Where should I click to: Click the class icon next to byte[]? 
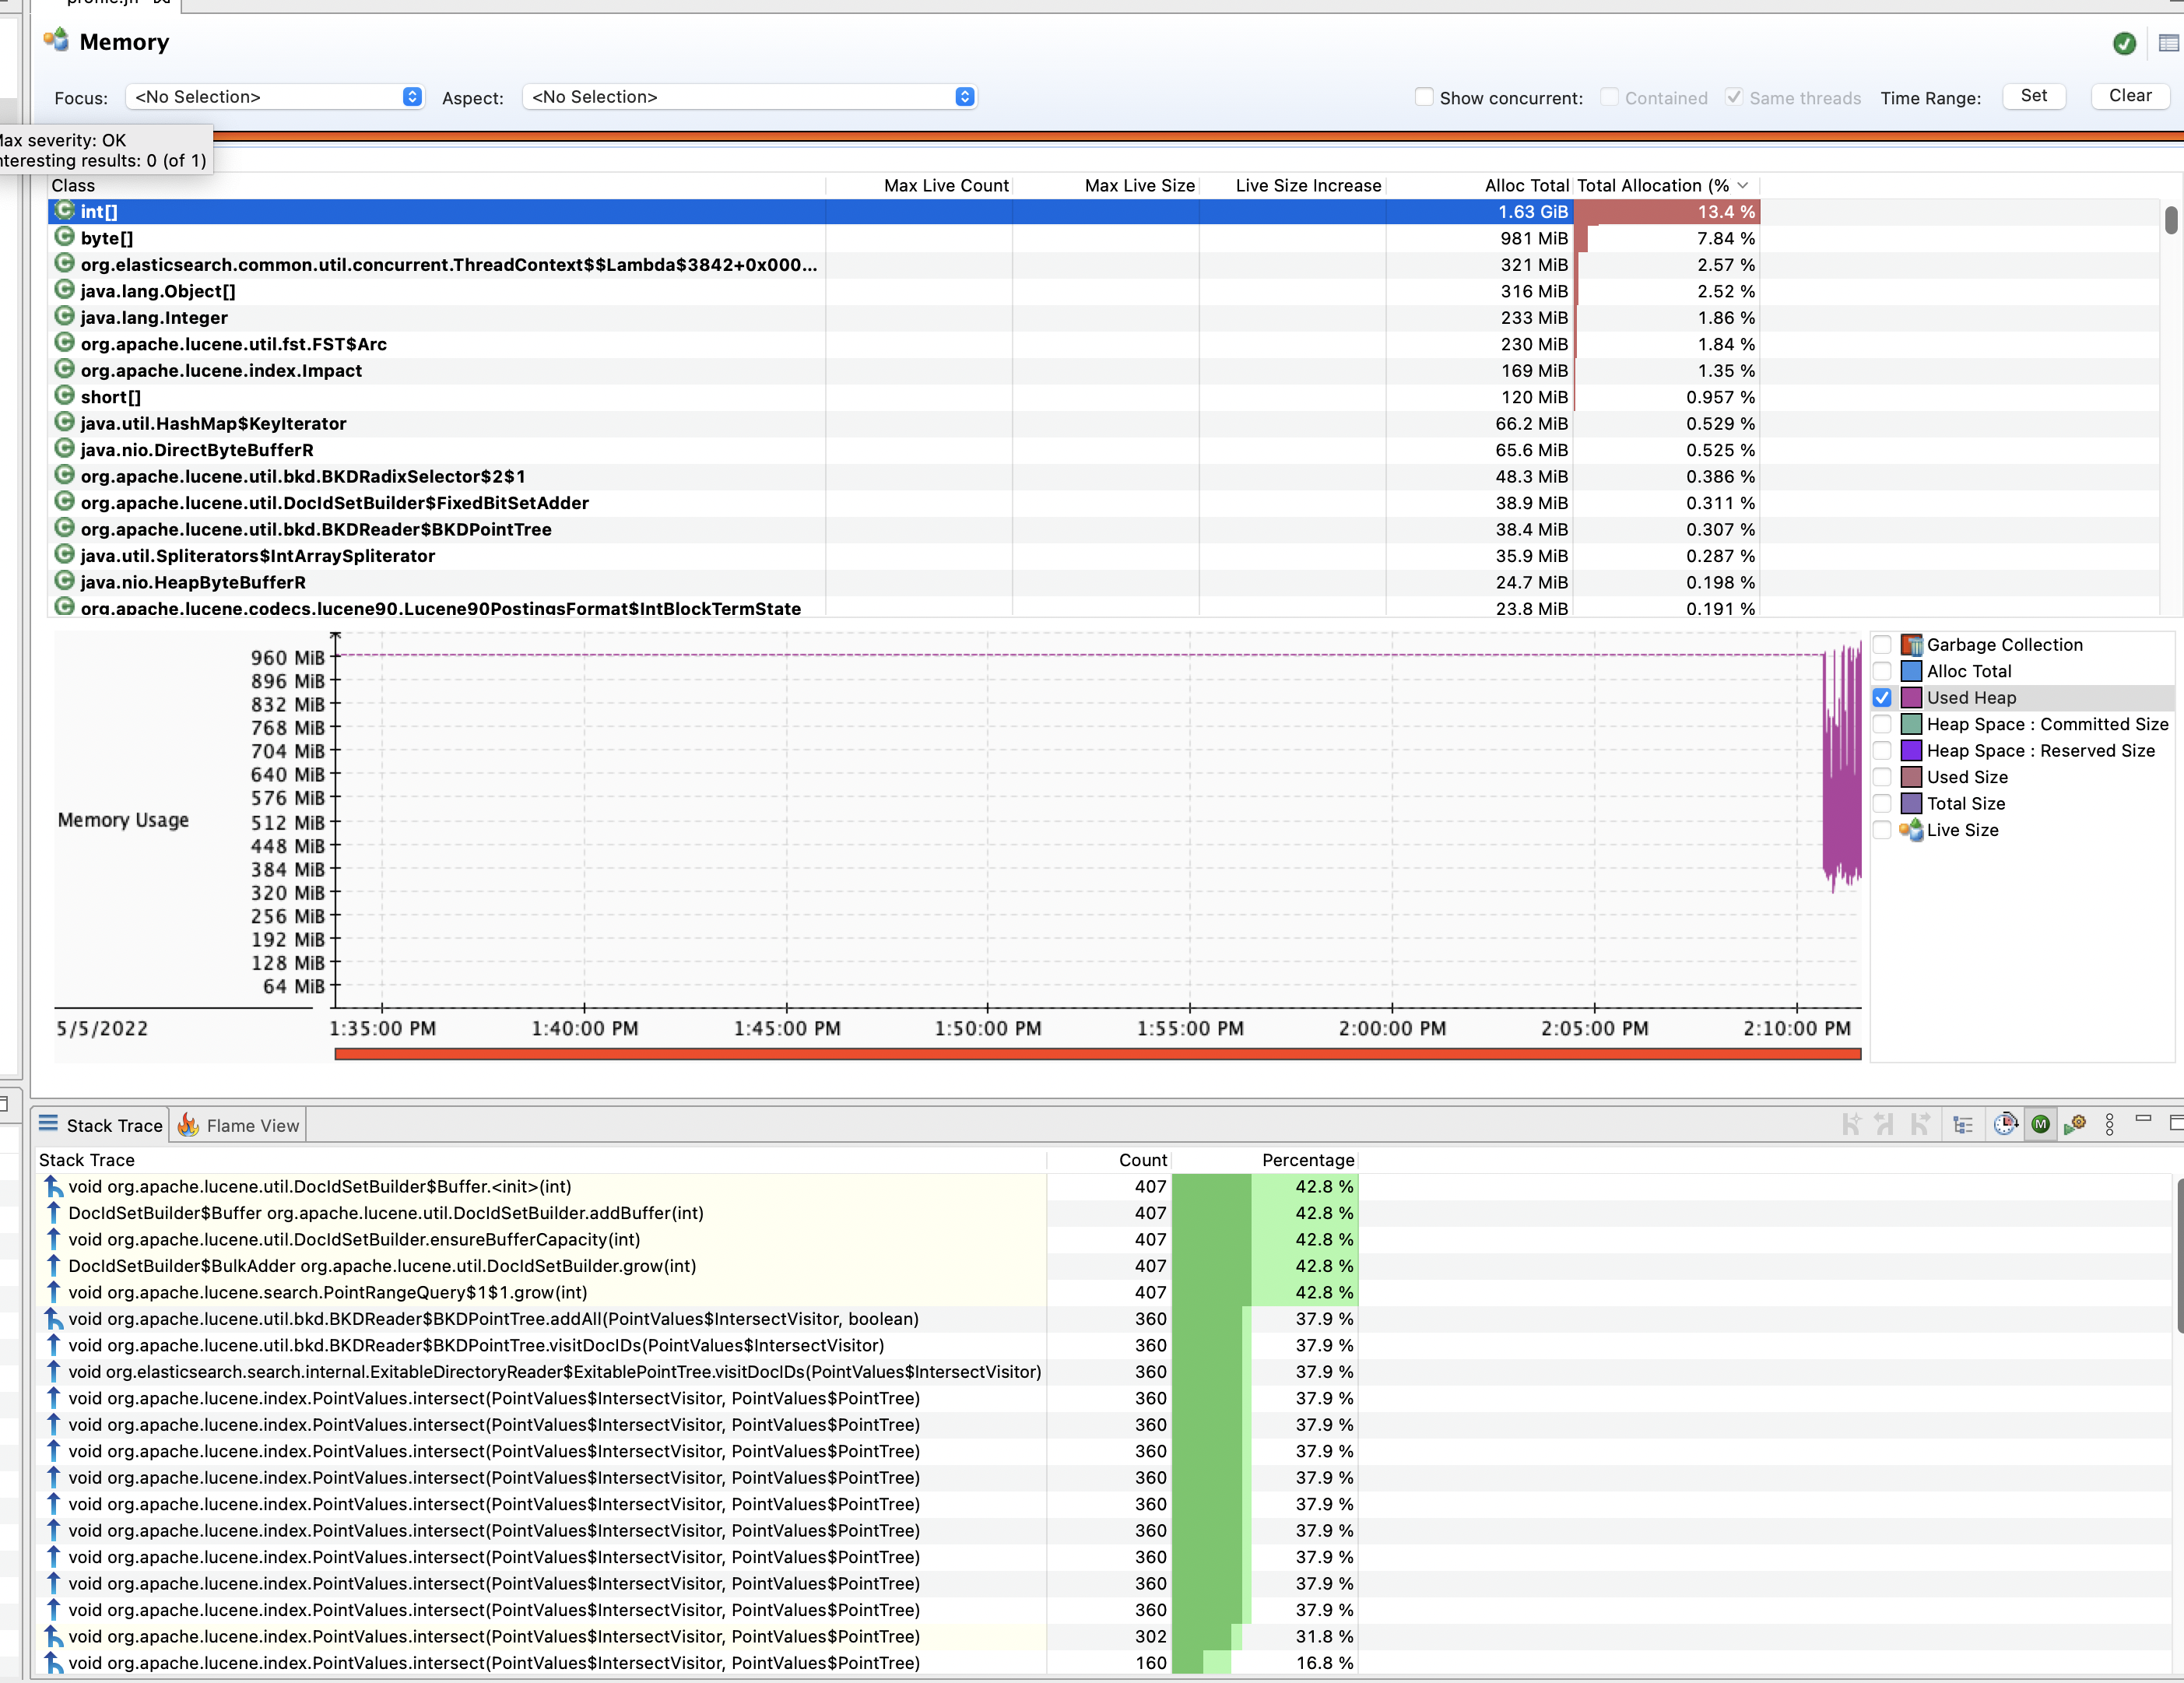click(64, 238)
